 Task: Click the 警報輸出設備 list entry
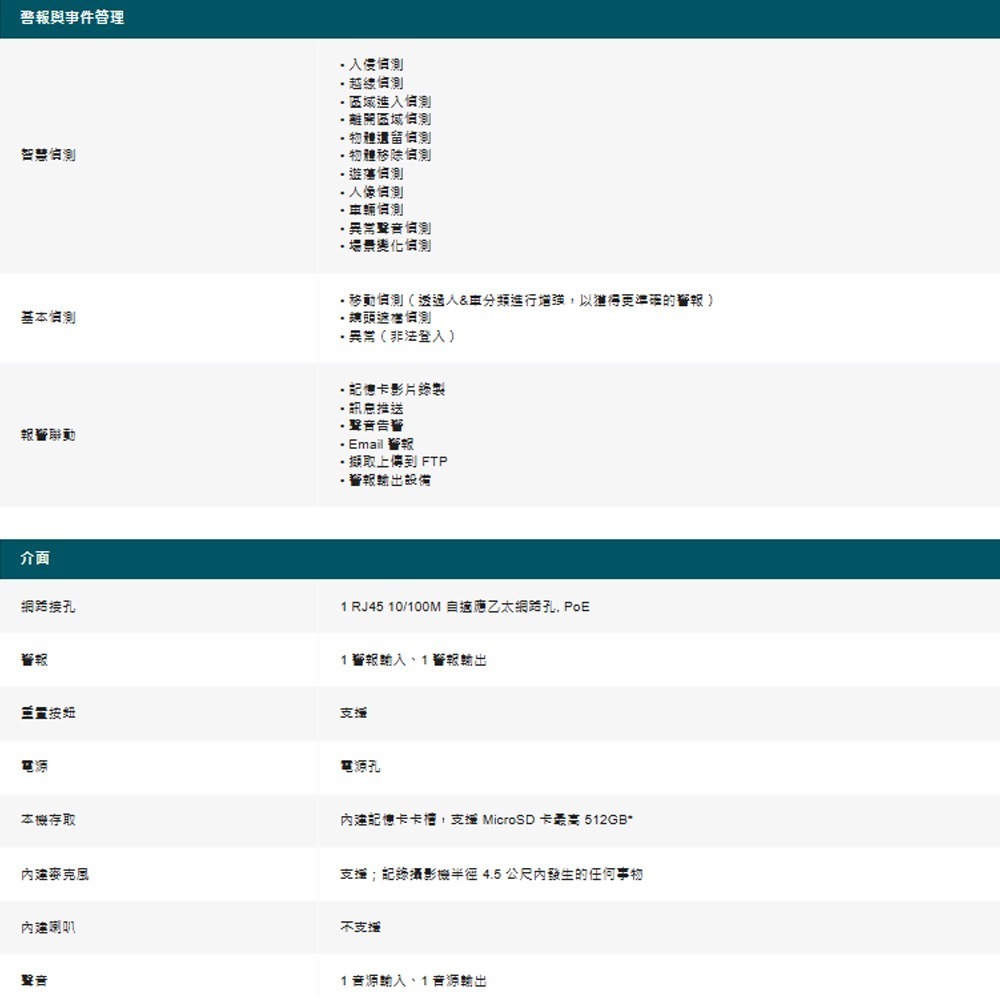click(390, 480)
